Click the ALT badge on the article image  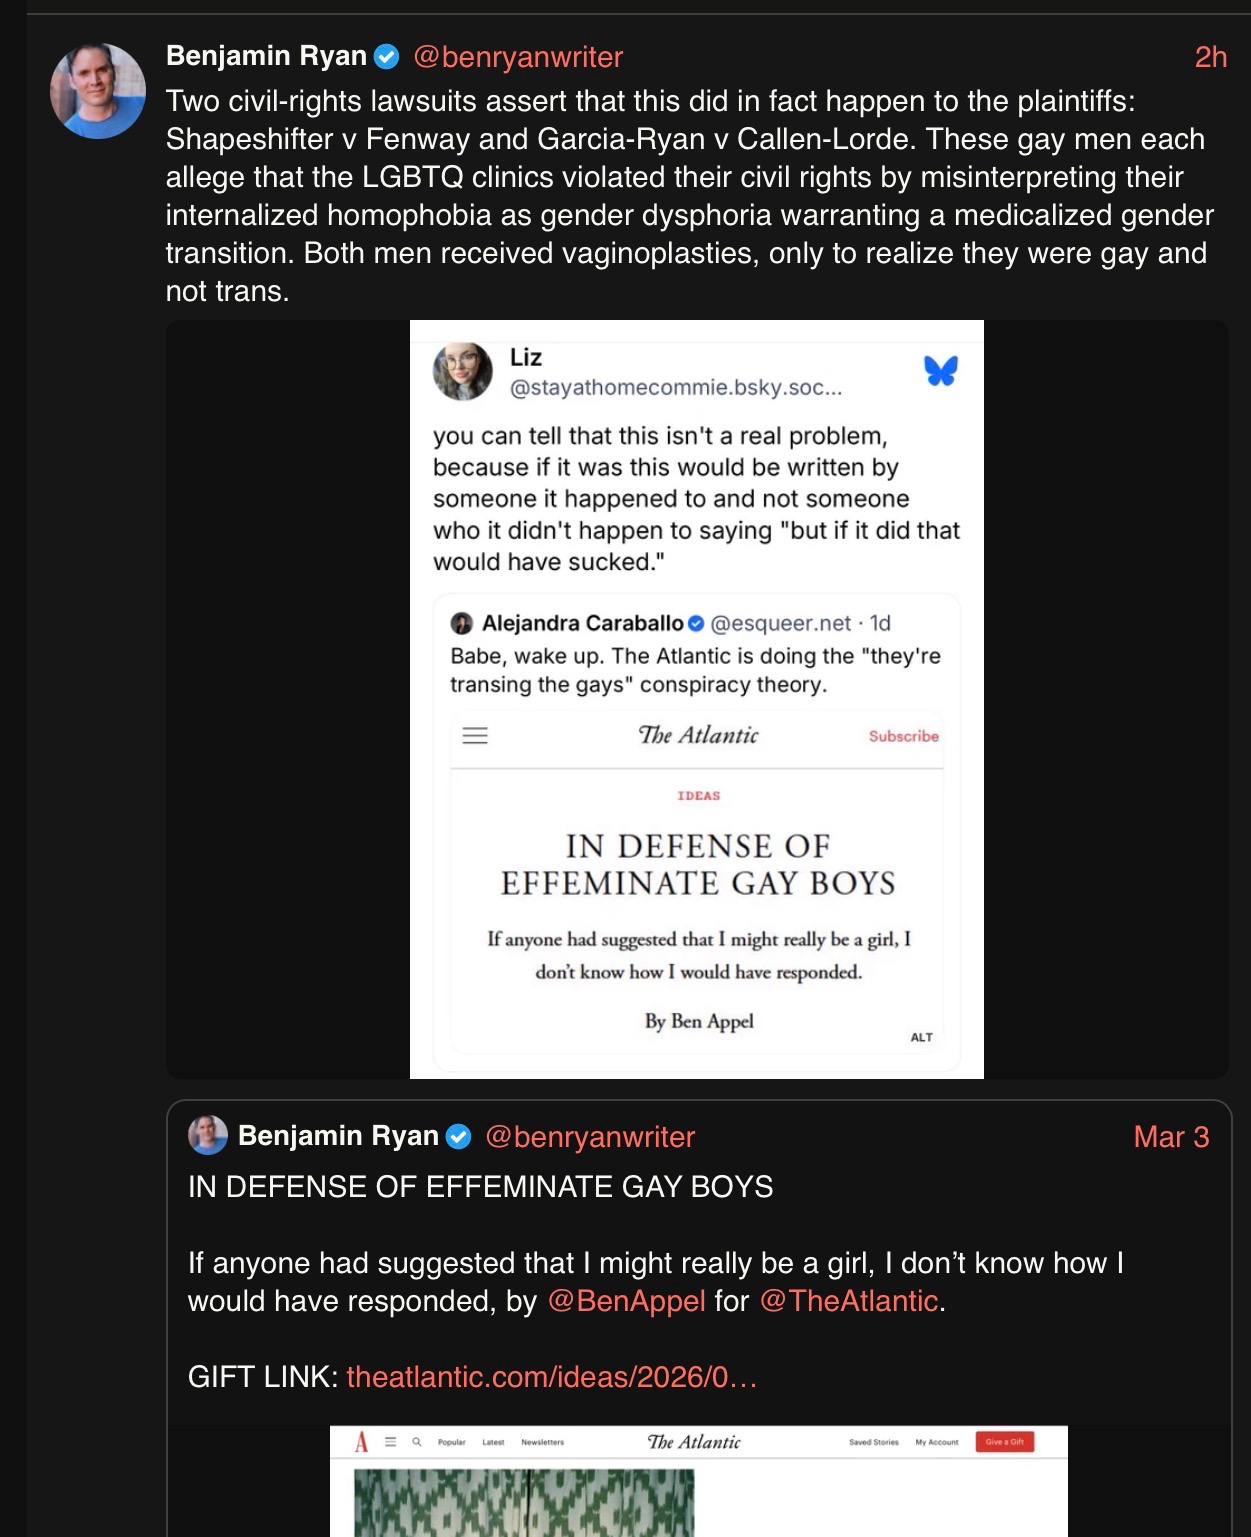click(922, 1037)
